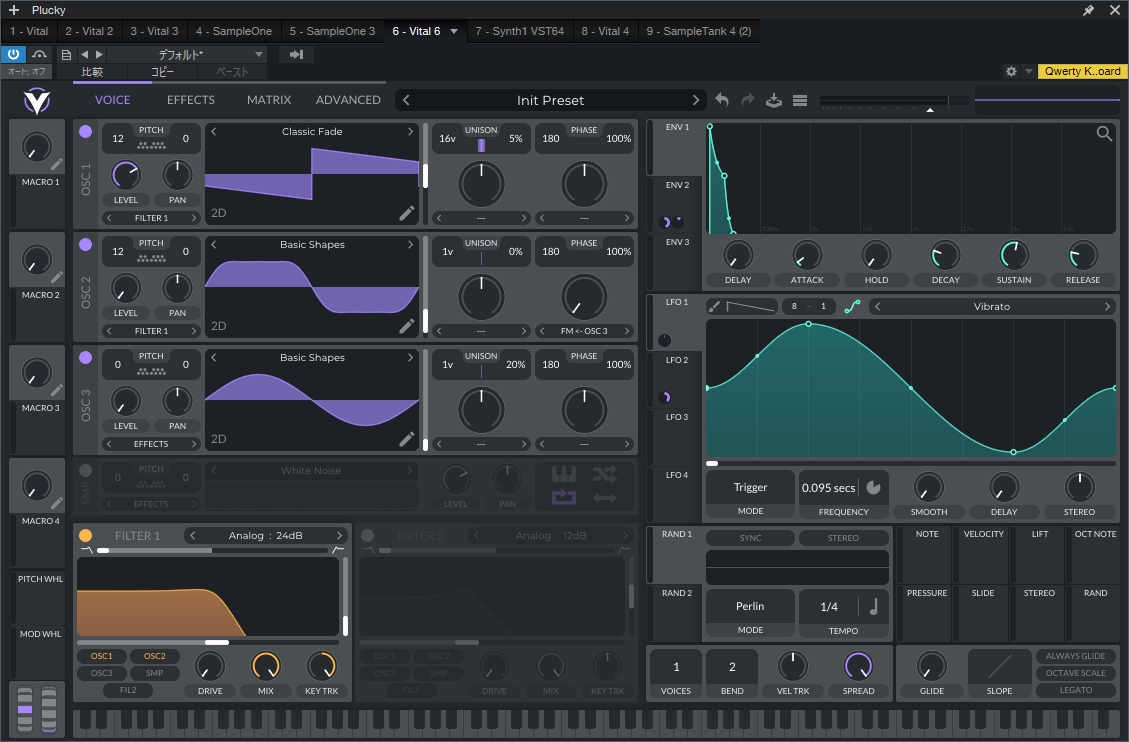Open the Init Preset selector
Image resolution: width=1129 pixels, height=742 pixels.
(550, 100)
